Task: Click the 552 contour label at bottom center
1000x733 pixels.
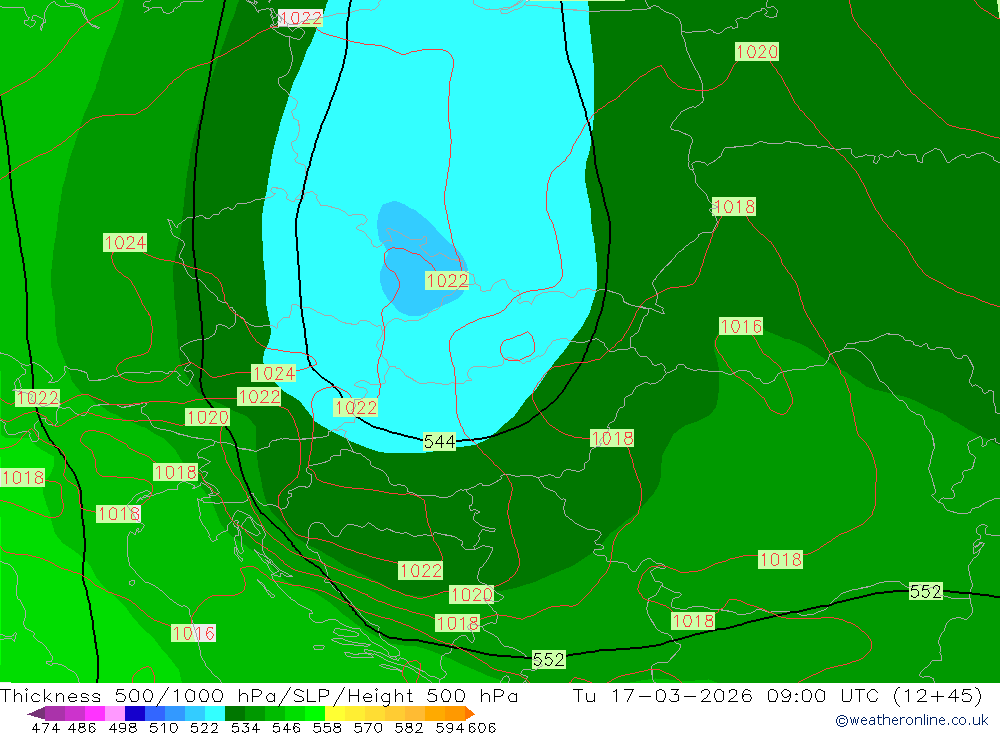Action: click(548, 659)
